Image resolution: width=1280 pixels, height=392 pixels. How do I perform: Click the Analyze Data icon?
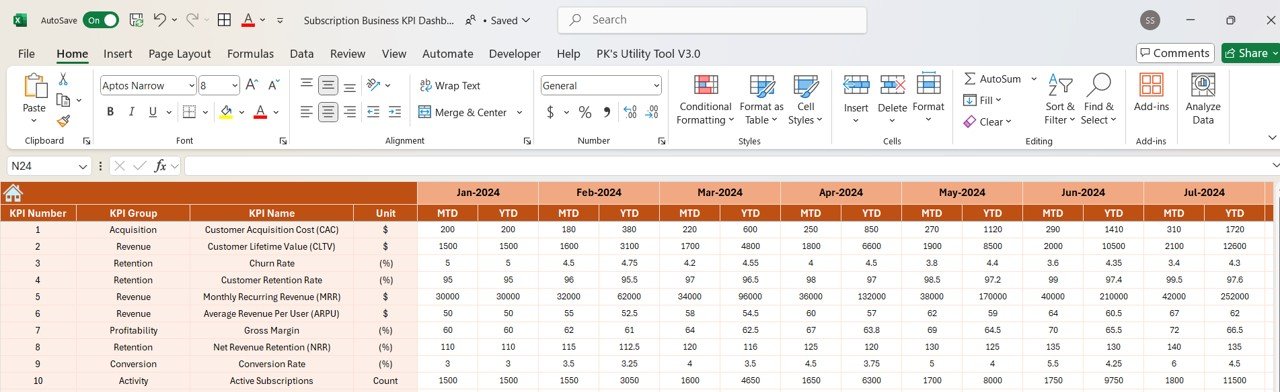pos(1203,100)
